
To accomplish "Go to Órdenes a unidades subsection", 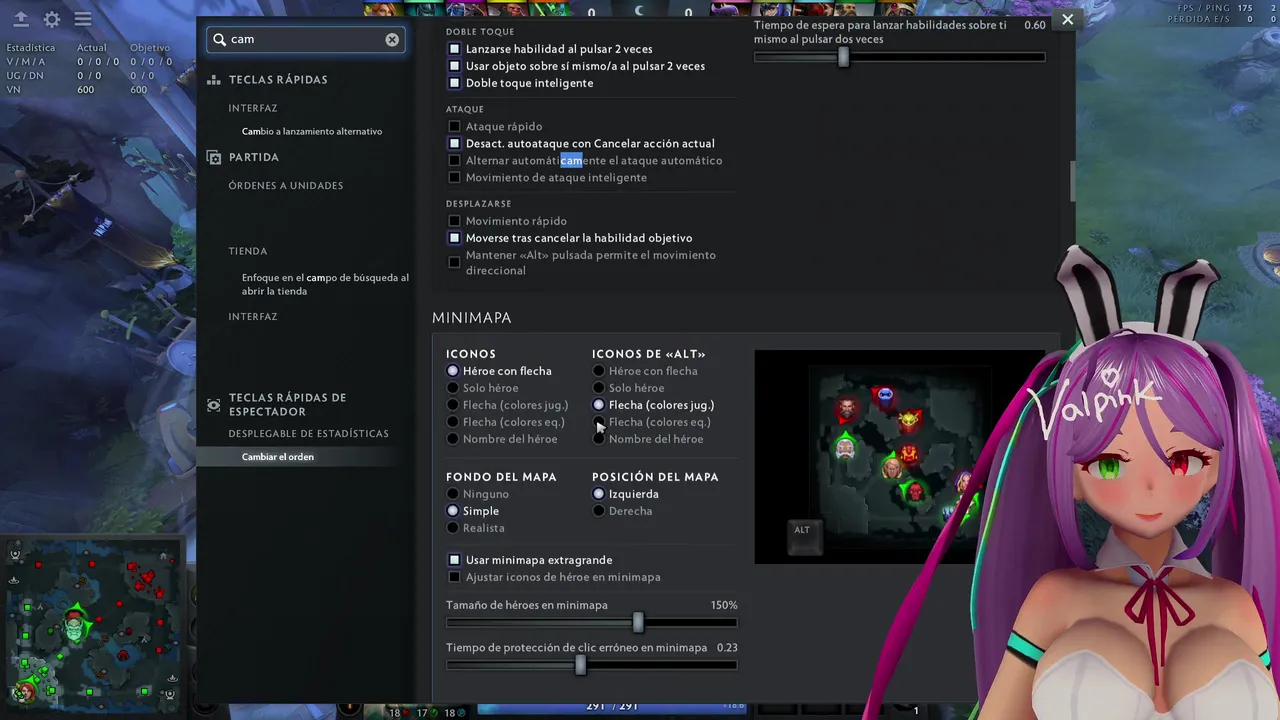I will [x=286, y=186].
